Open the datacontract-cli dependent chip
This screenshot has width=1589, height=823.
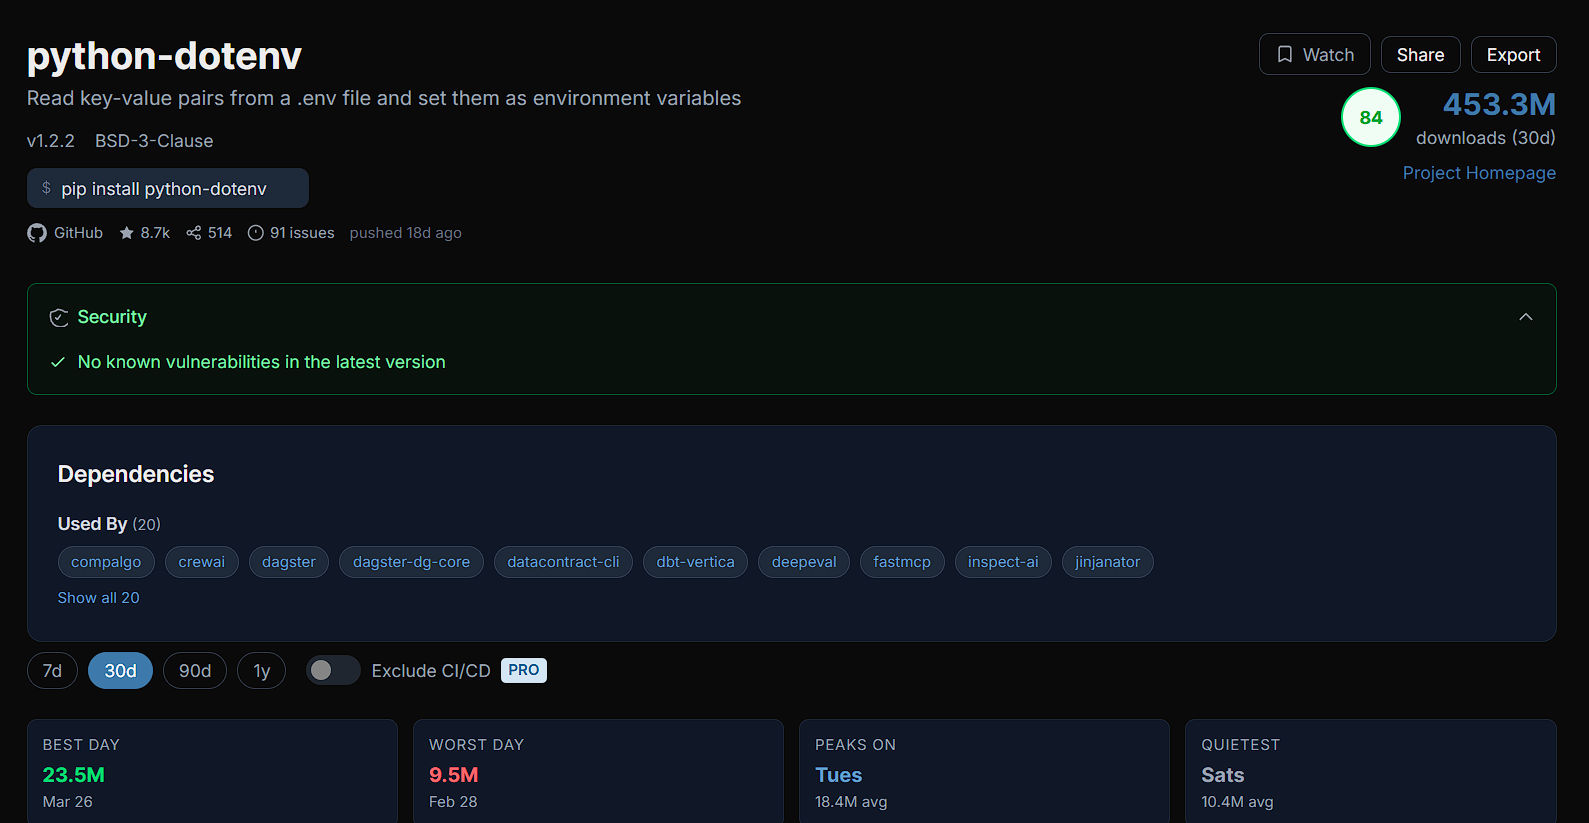(x=563, y=562)
